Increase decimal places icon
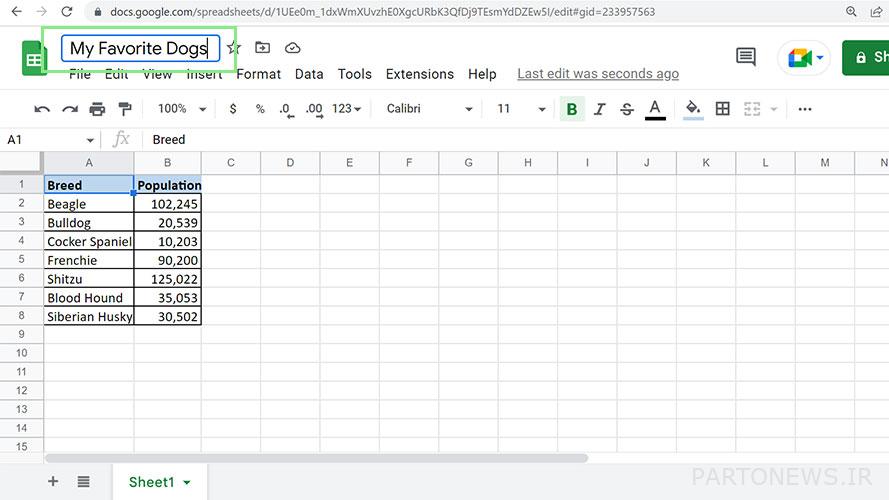The height and width of the screenshot is (500, 889). point(314,109)
